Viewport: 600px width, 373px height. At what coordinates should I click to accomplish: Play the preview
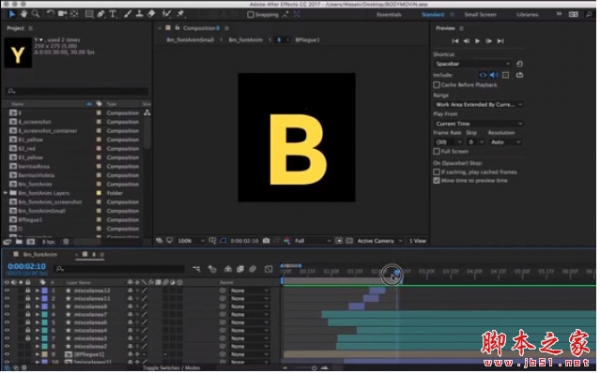478,41
